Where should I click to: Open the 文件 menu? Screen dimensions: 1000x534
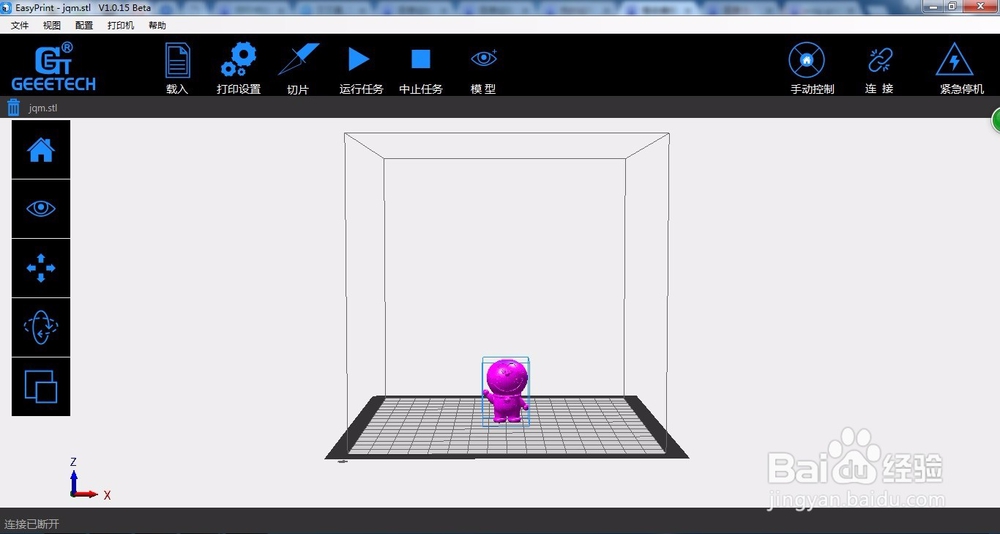(20, 26)
